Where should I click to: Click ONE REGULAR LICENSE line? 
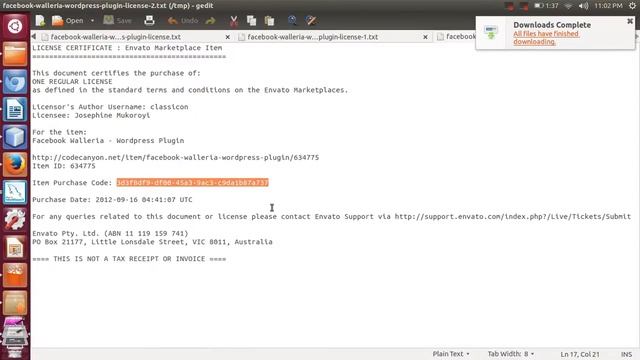point(72,82)
